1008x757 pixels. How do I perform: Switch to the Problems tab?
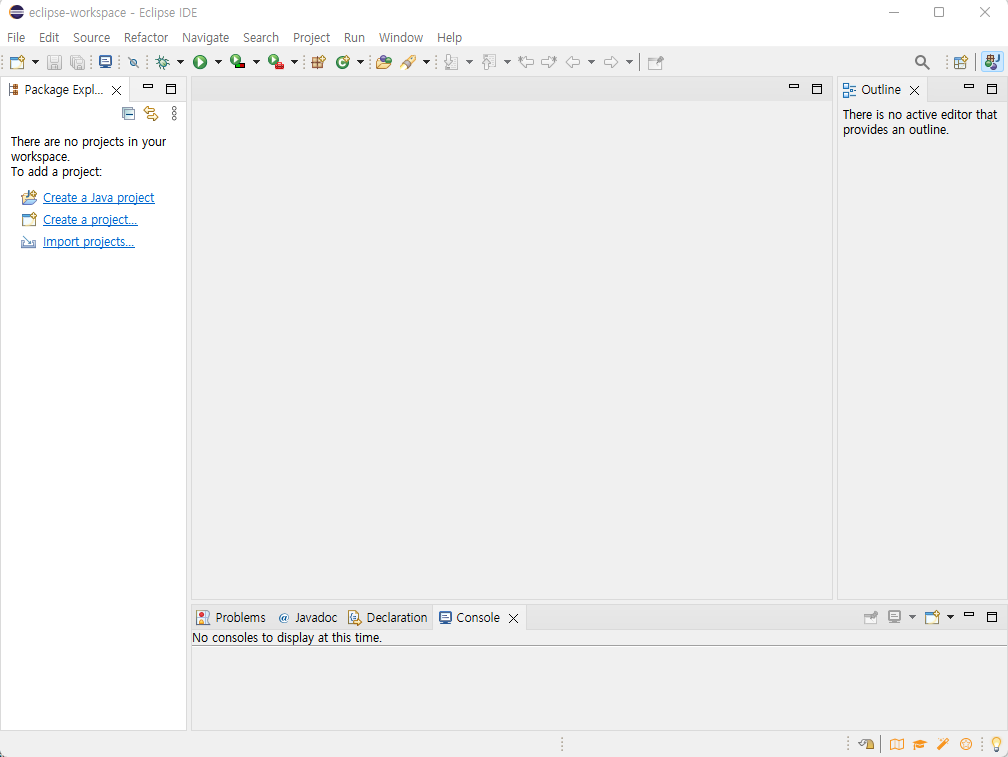231,618
